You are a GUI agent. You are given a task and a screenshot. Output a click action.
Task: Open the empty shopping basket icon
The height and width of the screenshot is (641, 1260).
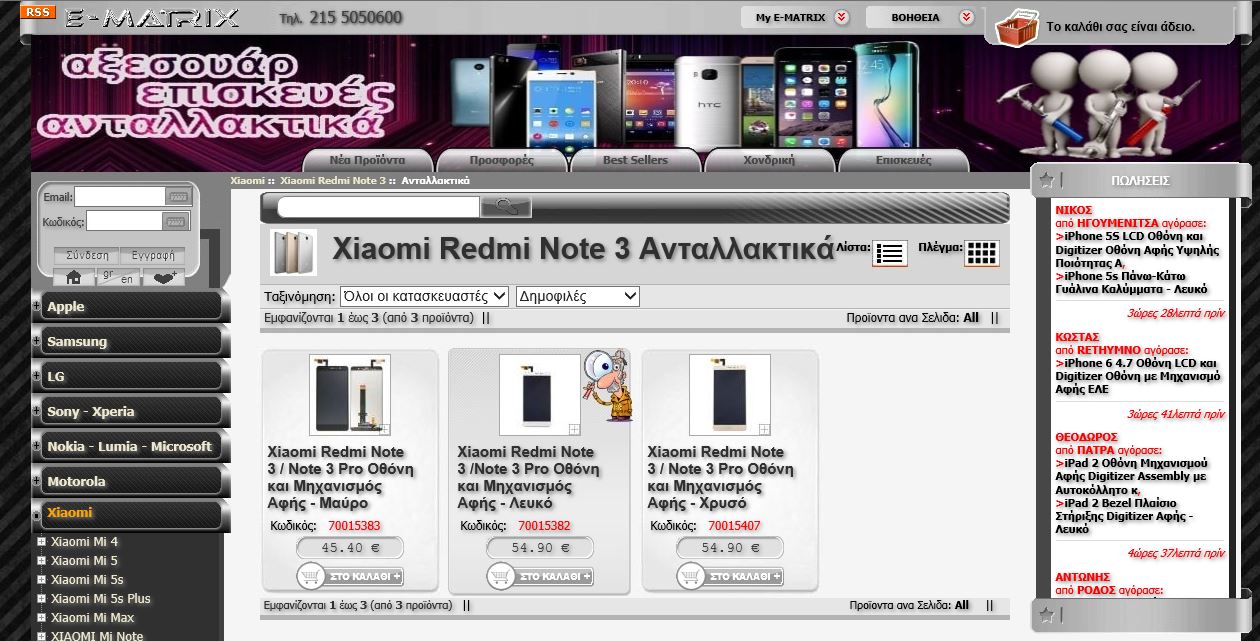point(1017,27)
